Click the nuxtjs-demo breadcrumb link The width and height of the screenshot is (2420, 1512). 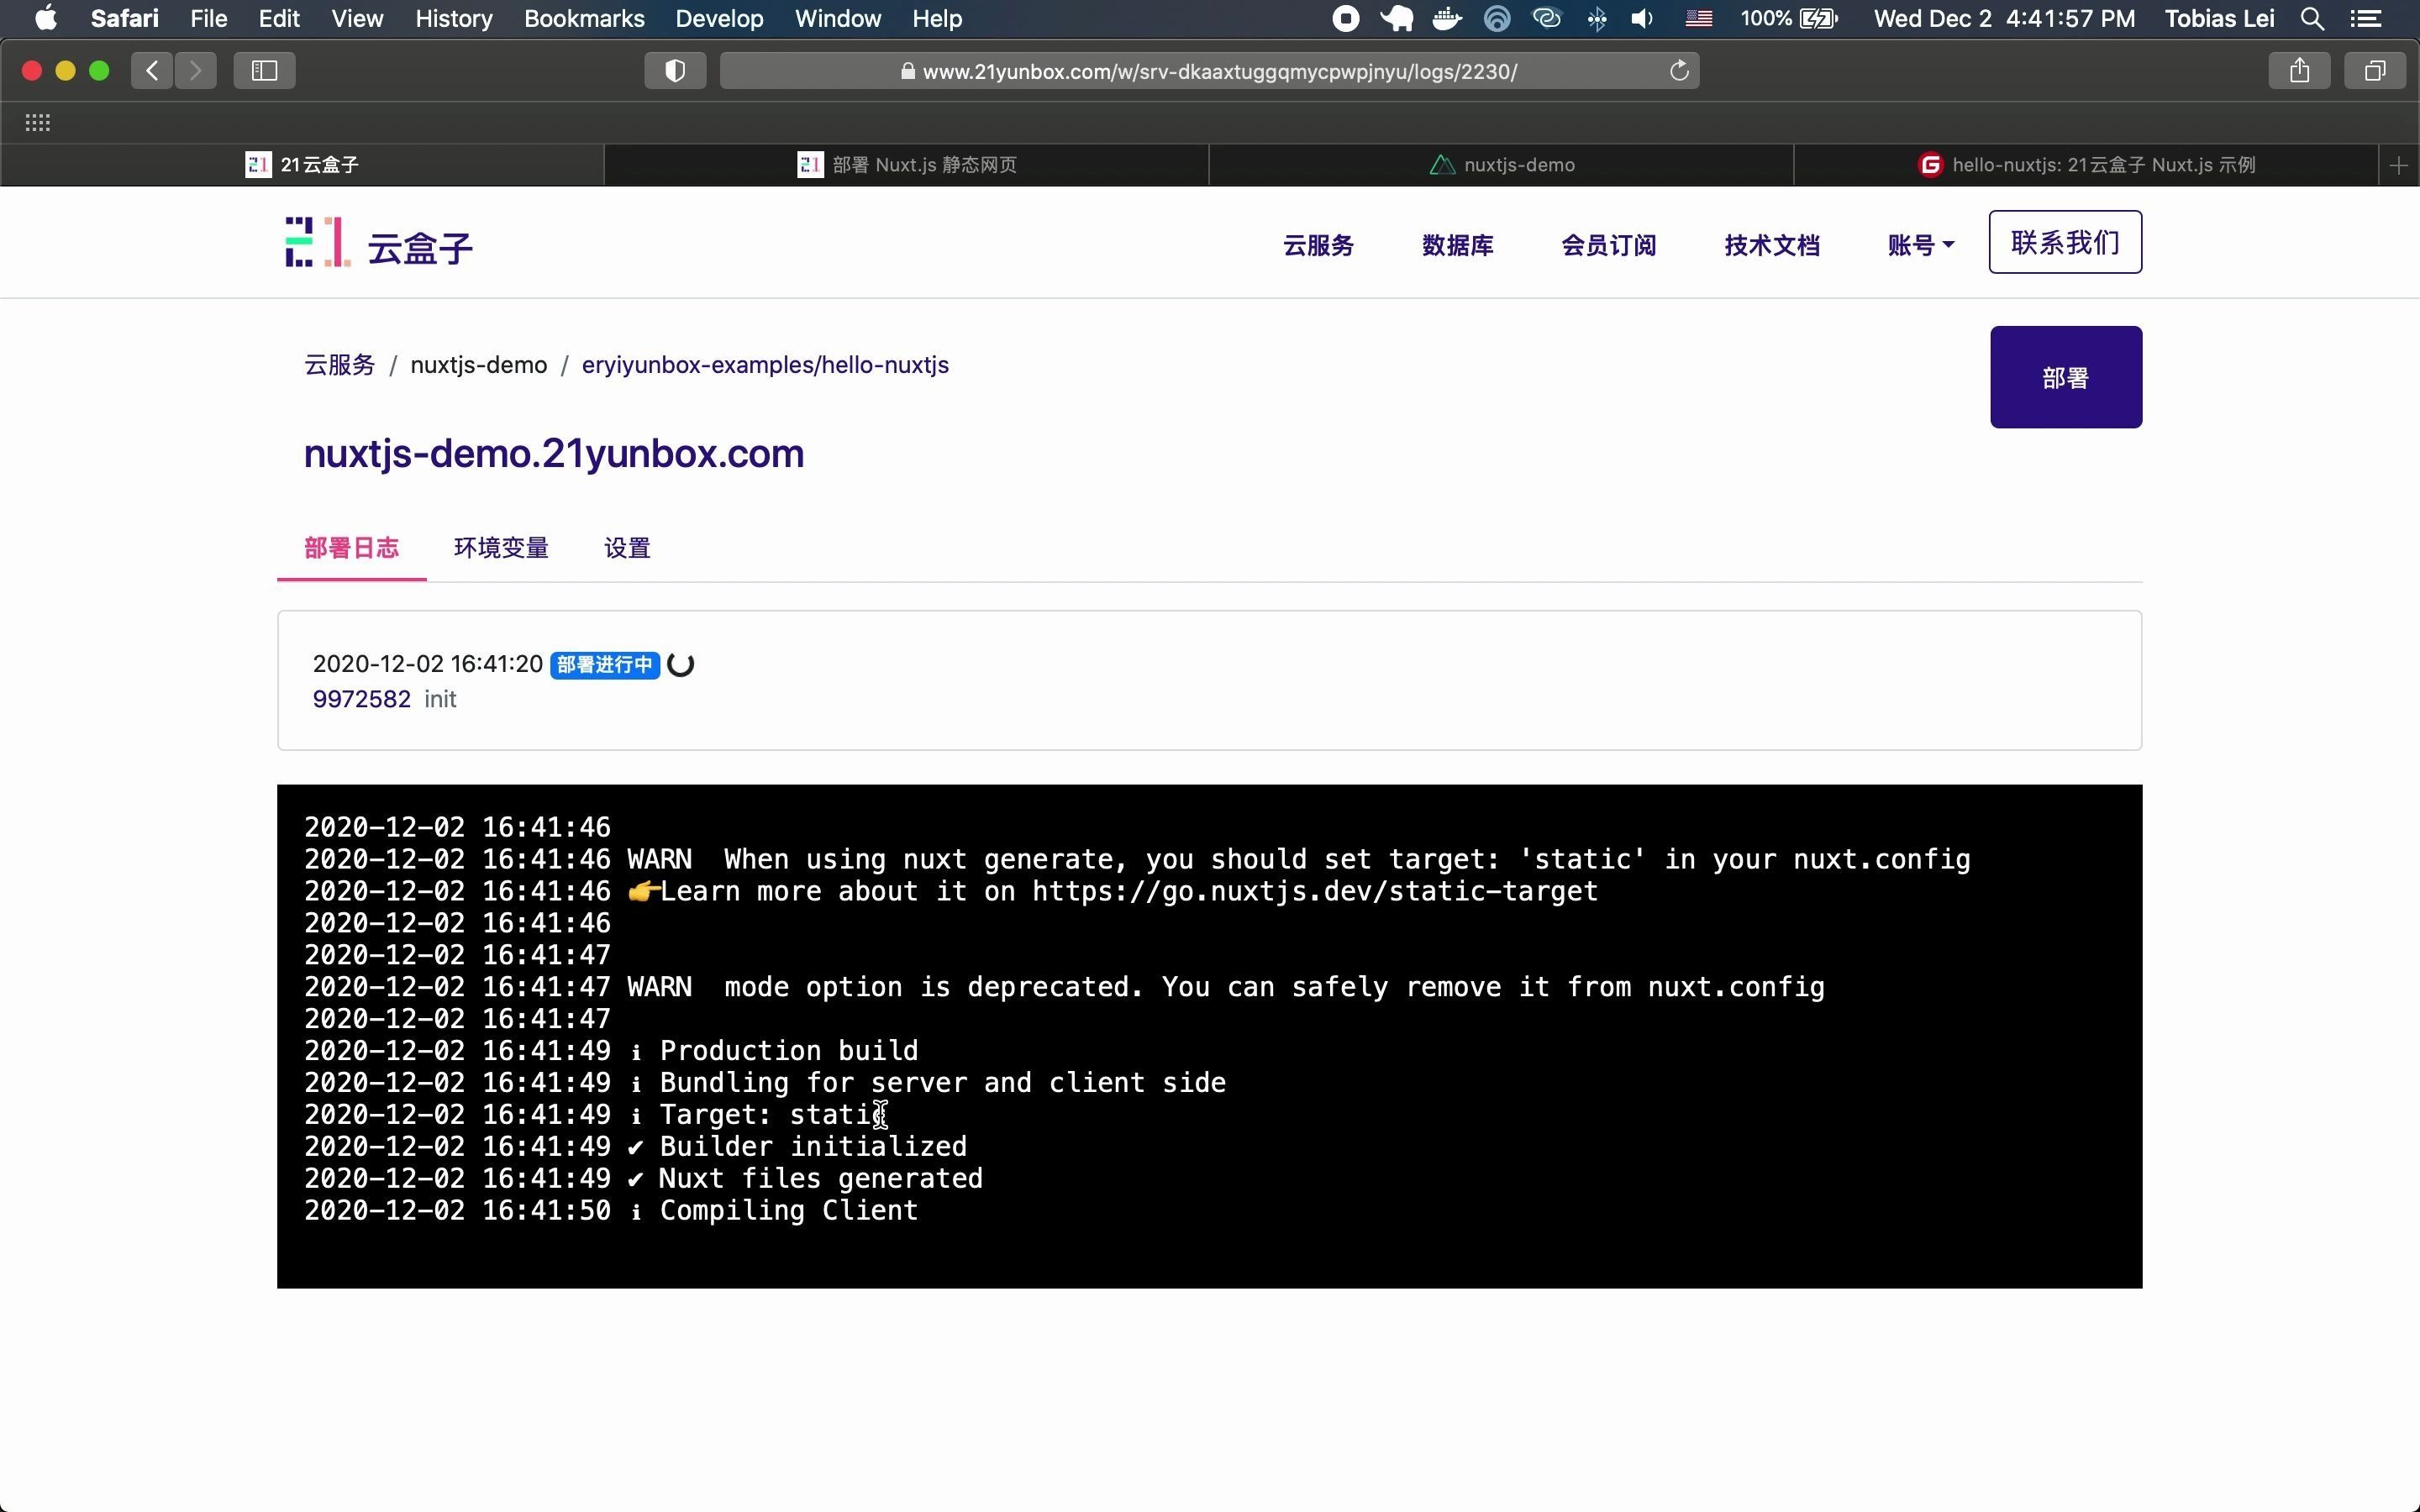(479, 365)
